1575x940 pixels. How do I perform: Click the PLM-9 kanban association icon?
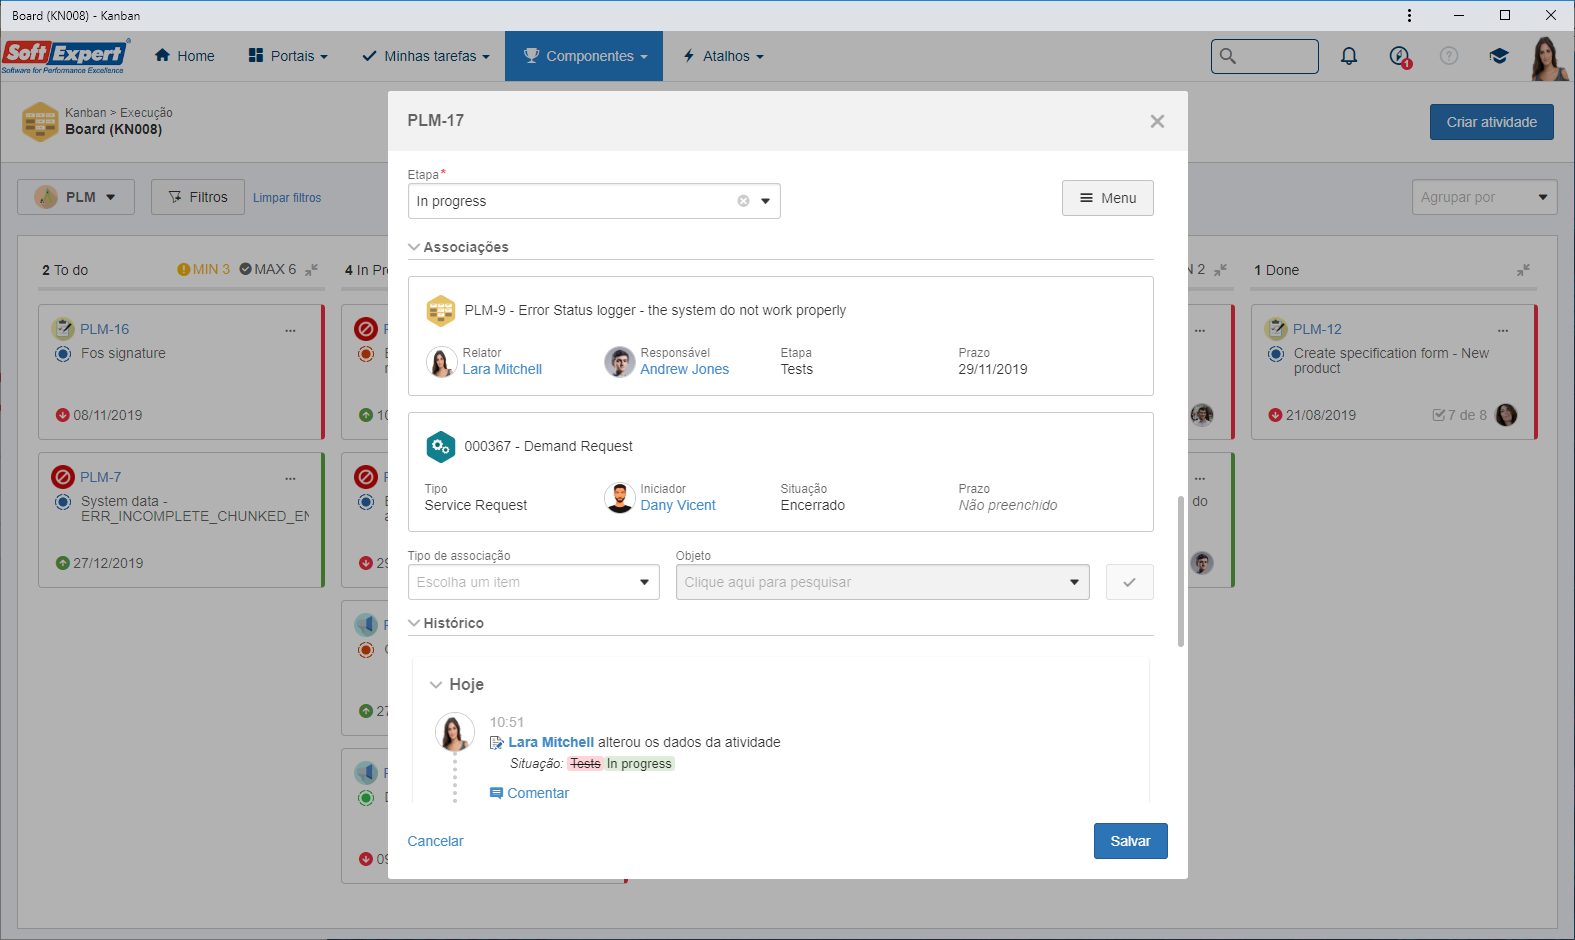(x=441, y=311)
